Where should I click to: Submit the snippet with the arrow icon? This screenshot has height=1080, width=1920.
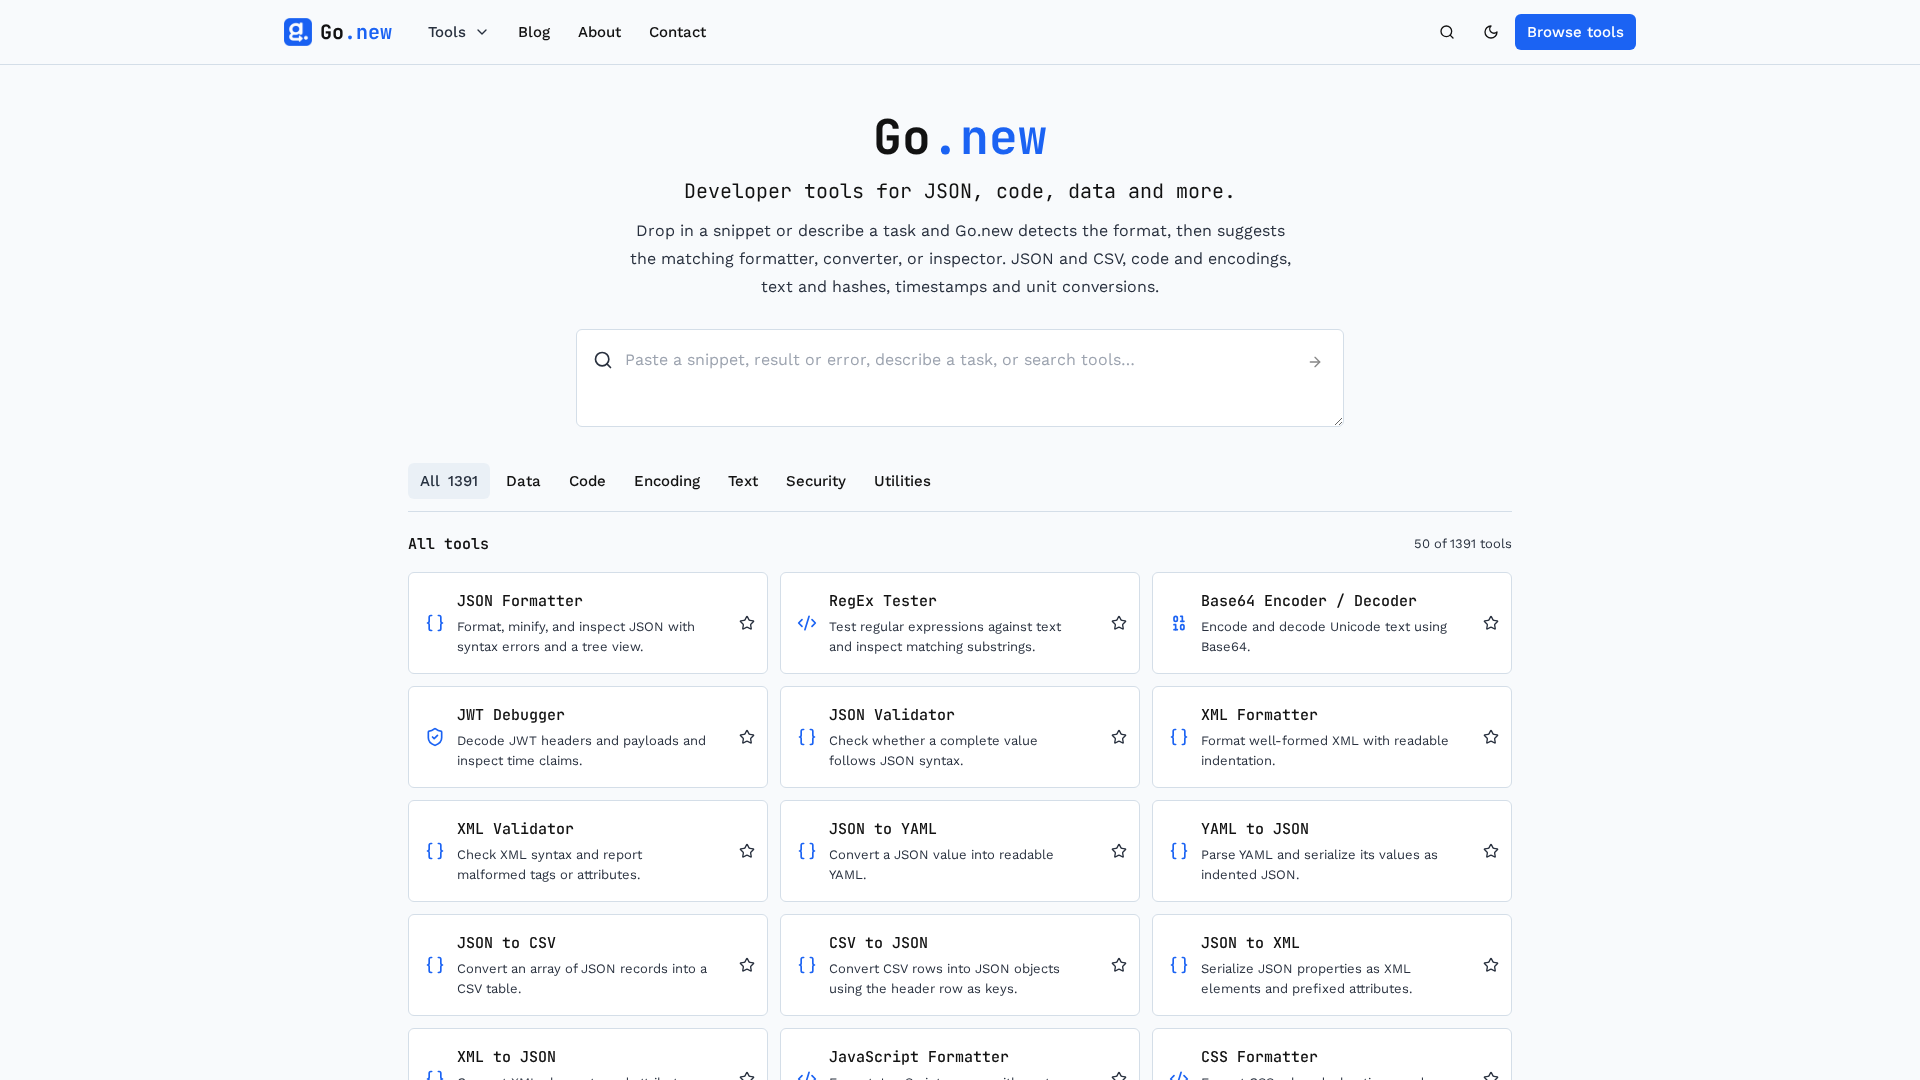point(1315,362)
